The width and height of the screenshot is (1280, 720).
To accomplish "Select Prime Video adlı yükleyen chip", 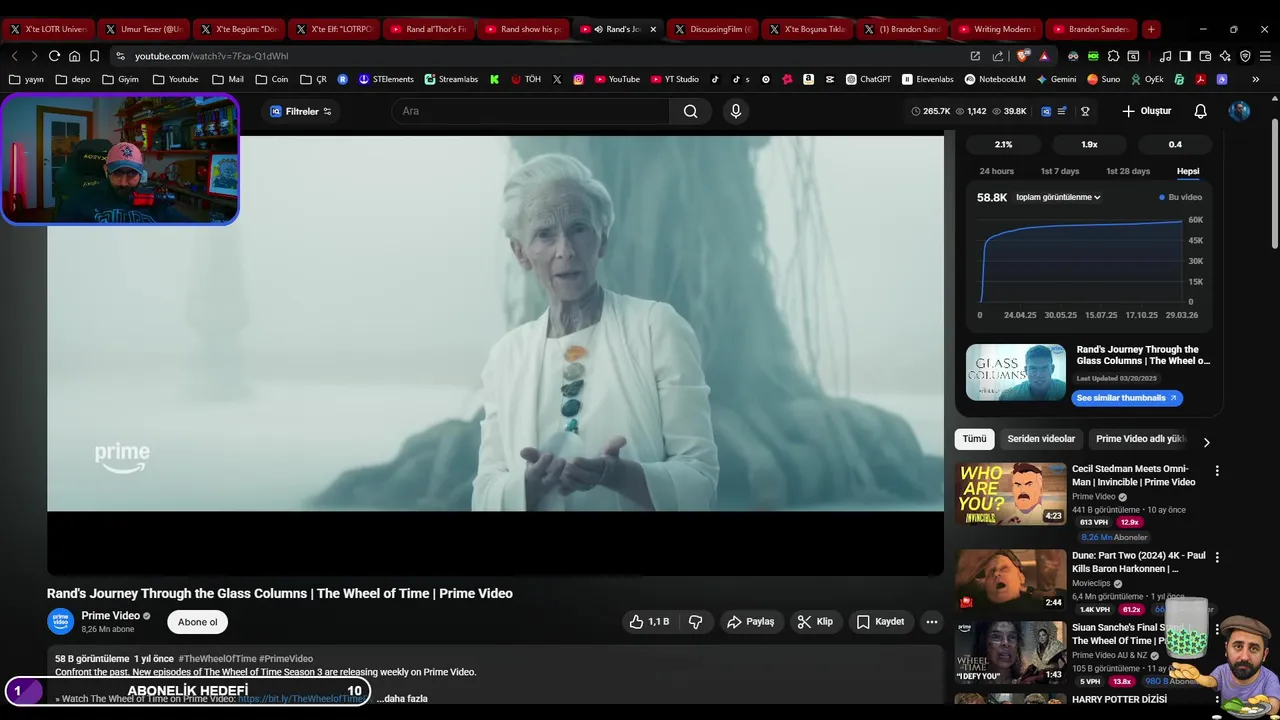I will coord(1139,439).
